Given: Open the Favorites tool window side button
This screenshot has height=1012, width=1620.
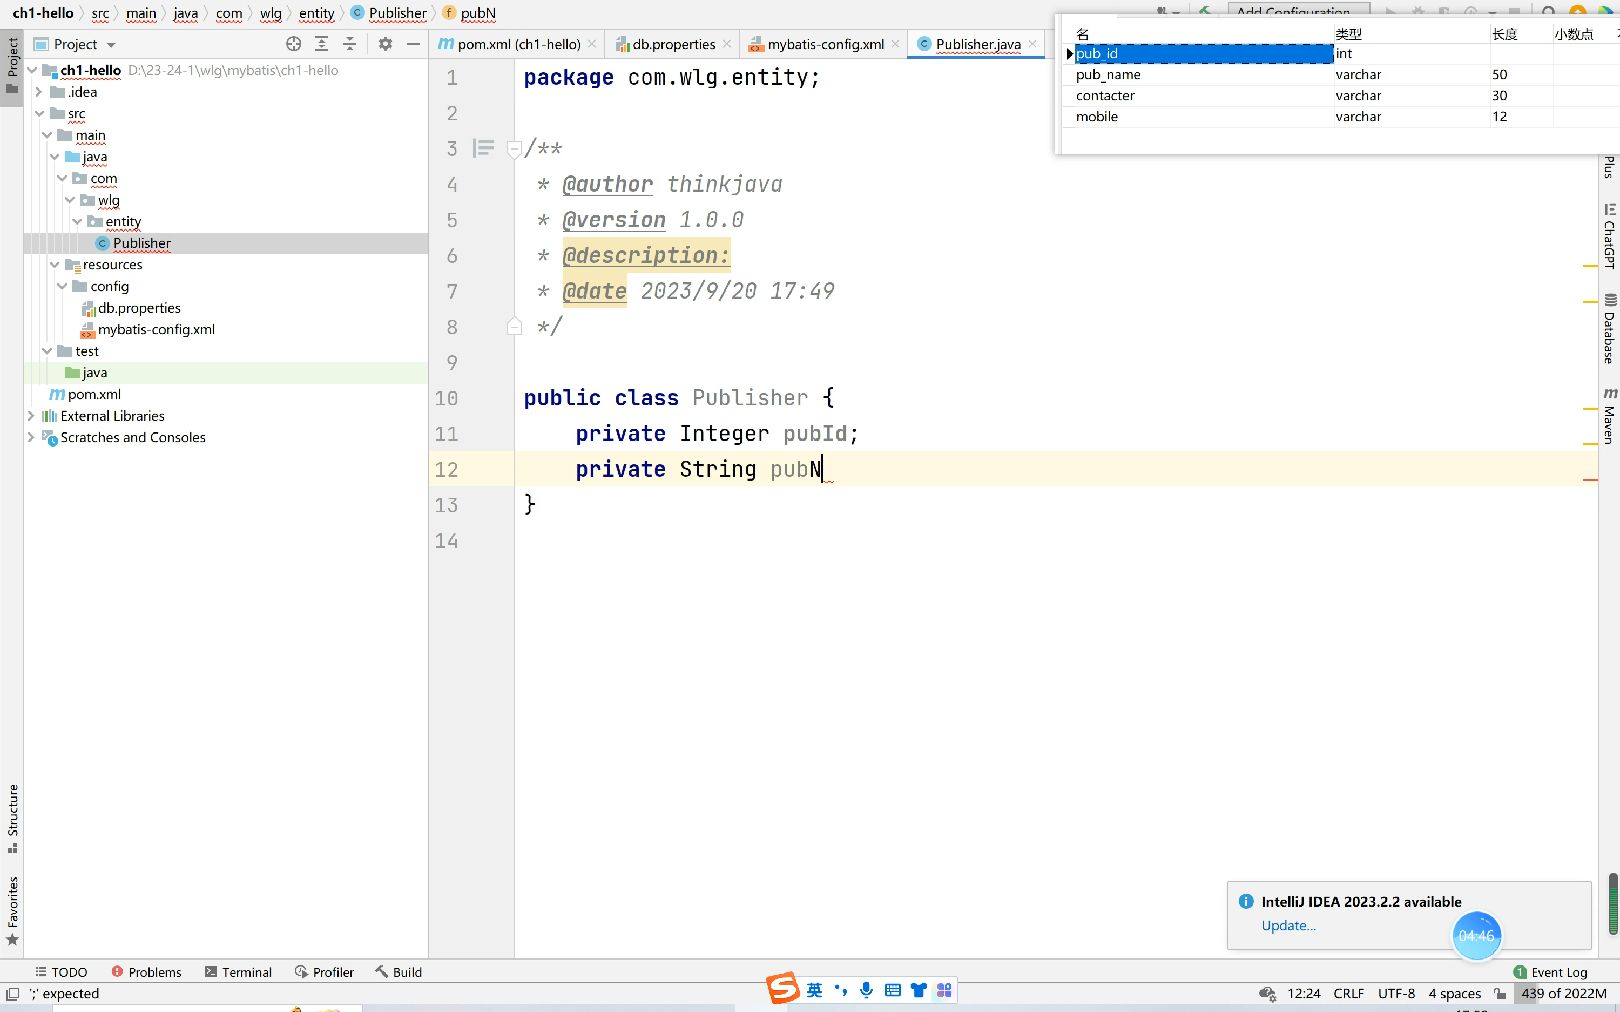Looking at the screenshot, I should coord(12,910).
